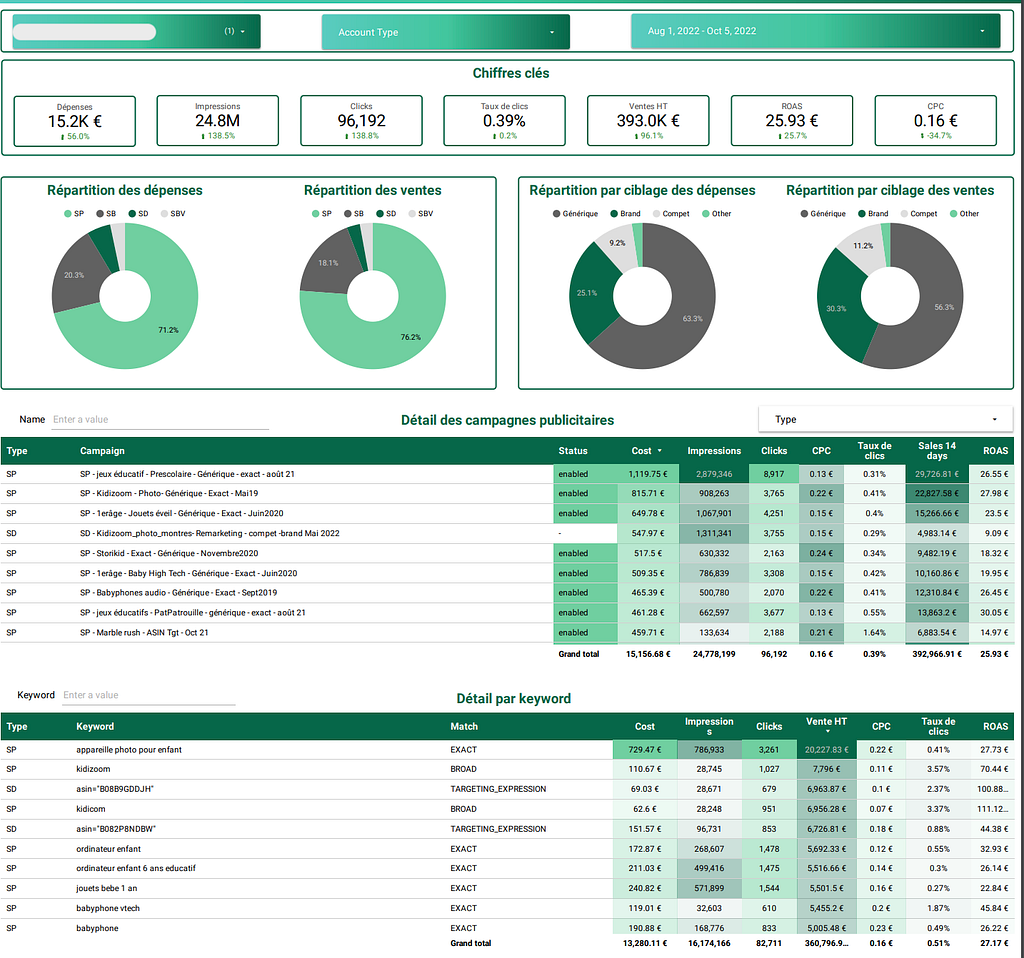Toggle Brand legend in ciblage des dépenses

(x=625, y=214)
